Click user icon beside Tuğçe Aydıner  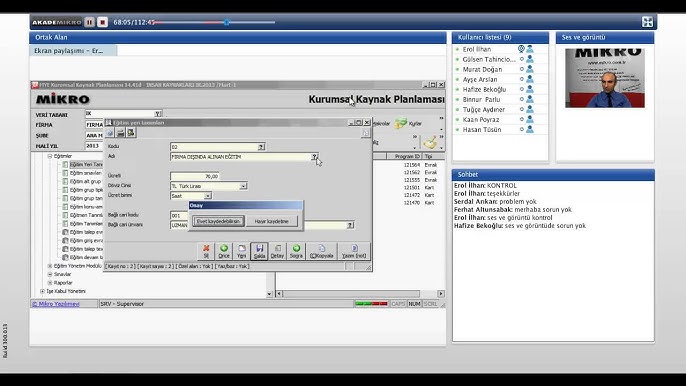click(x=530, y=109)
